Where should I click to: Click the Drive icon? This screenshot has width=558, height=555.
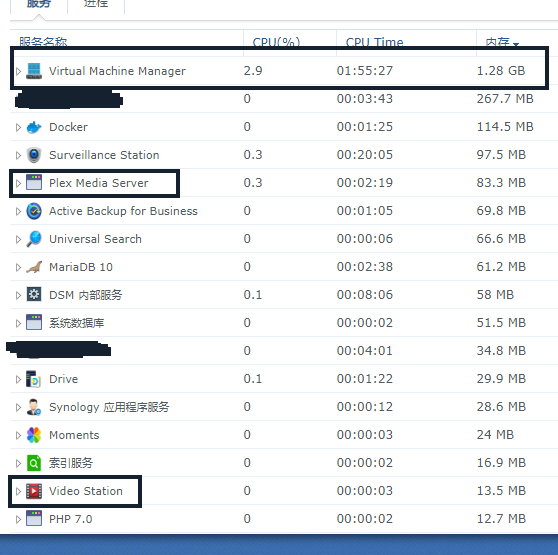coord(34,379)
